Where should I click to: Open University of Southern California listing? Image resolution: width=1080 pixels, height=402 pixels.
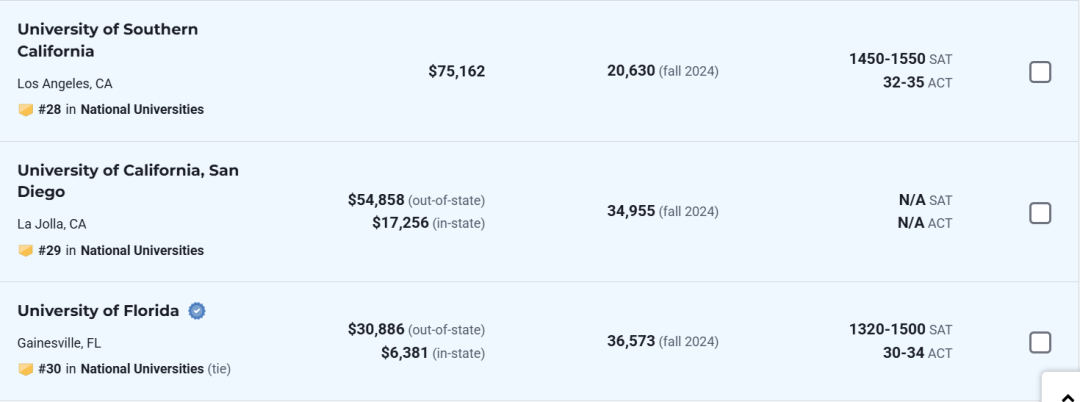point(107,40)
